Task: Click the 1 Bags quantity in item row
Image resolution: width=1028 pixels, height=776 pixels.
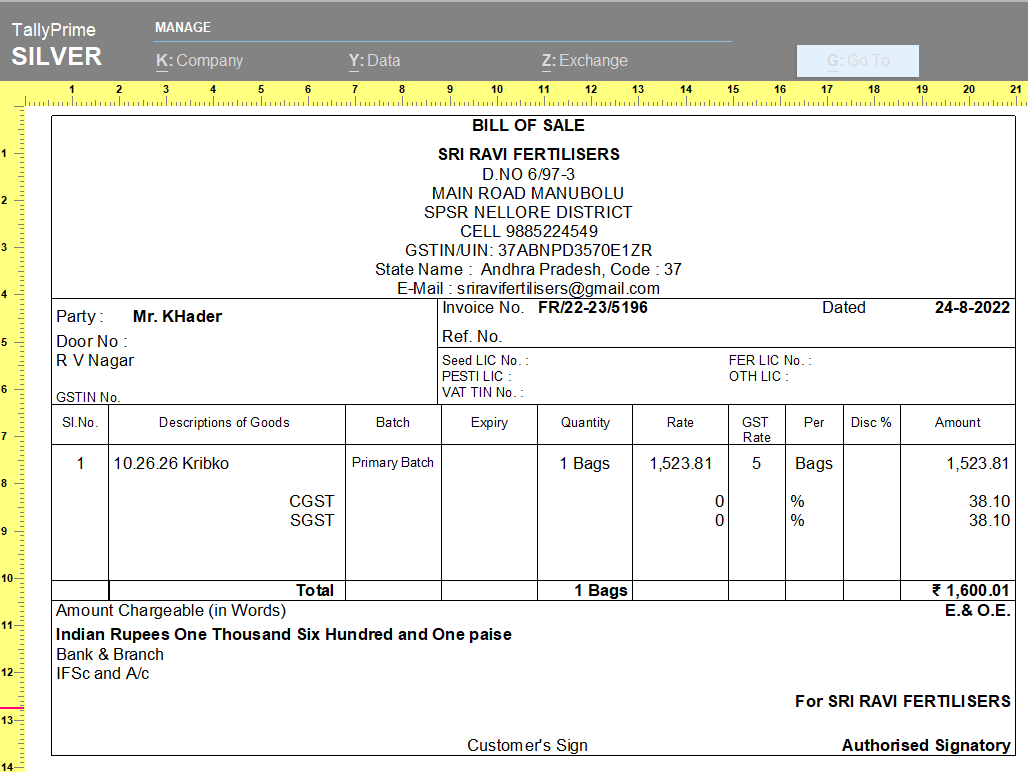Action: point(584,463)
